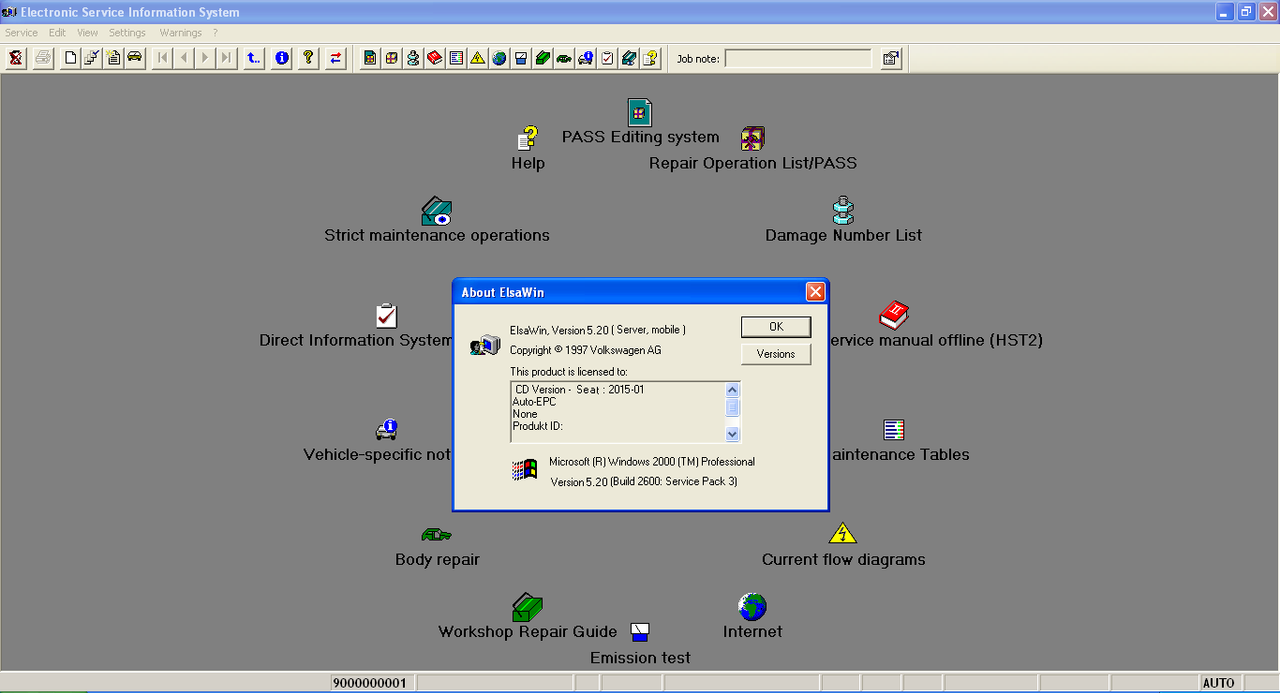Click the Emission test toolbar icon
The image size is (1280, 693).
tap(520, 58)
